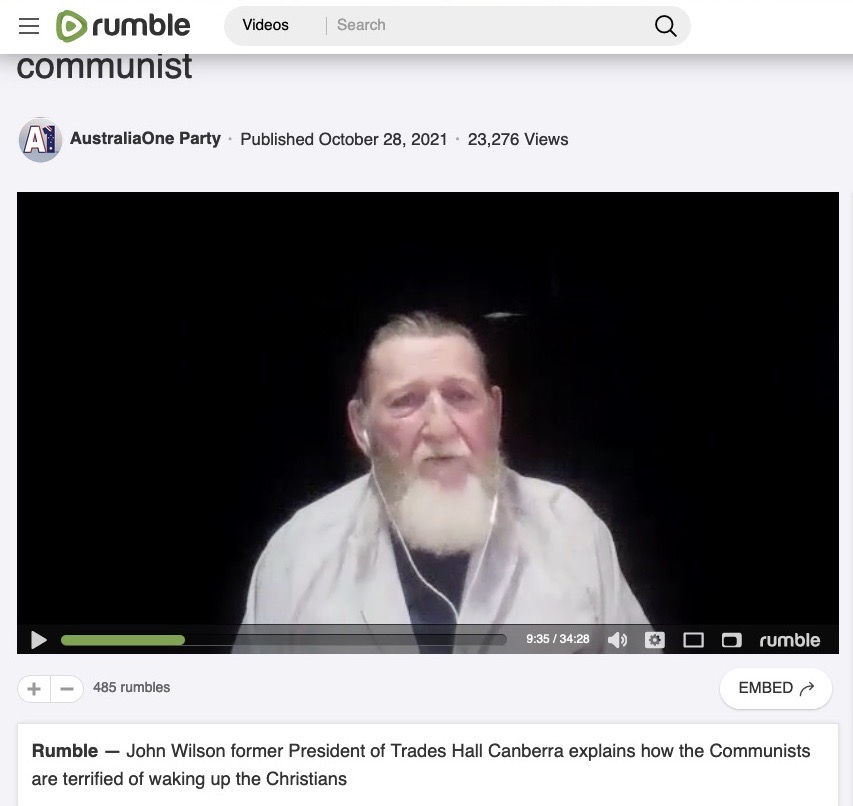Click the rumble watermark in player
Viewport: 853px width, 806px height.
tap(789, 640)
